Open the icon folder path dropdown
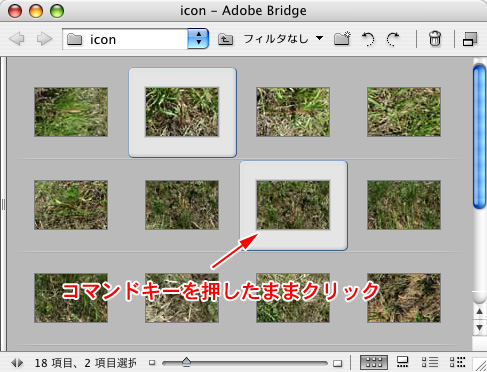 198,39
